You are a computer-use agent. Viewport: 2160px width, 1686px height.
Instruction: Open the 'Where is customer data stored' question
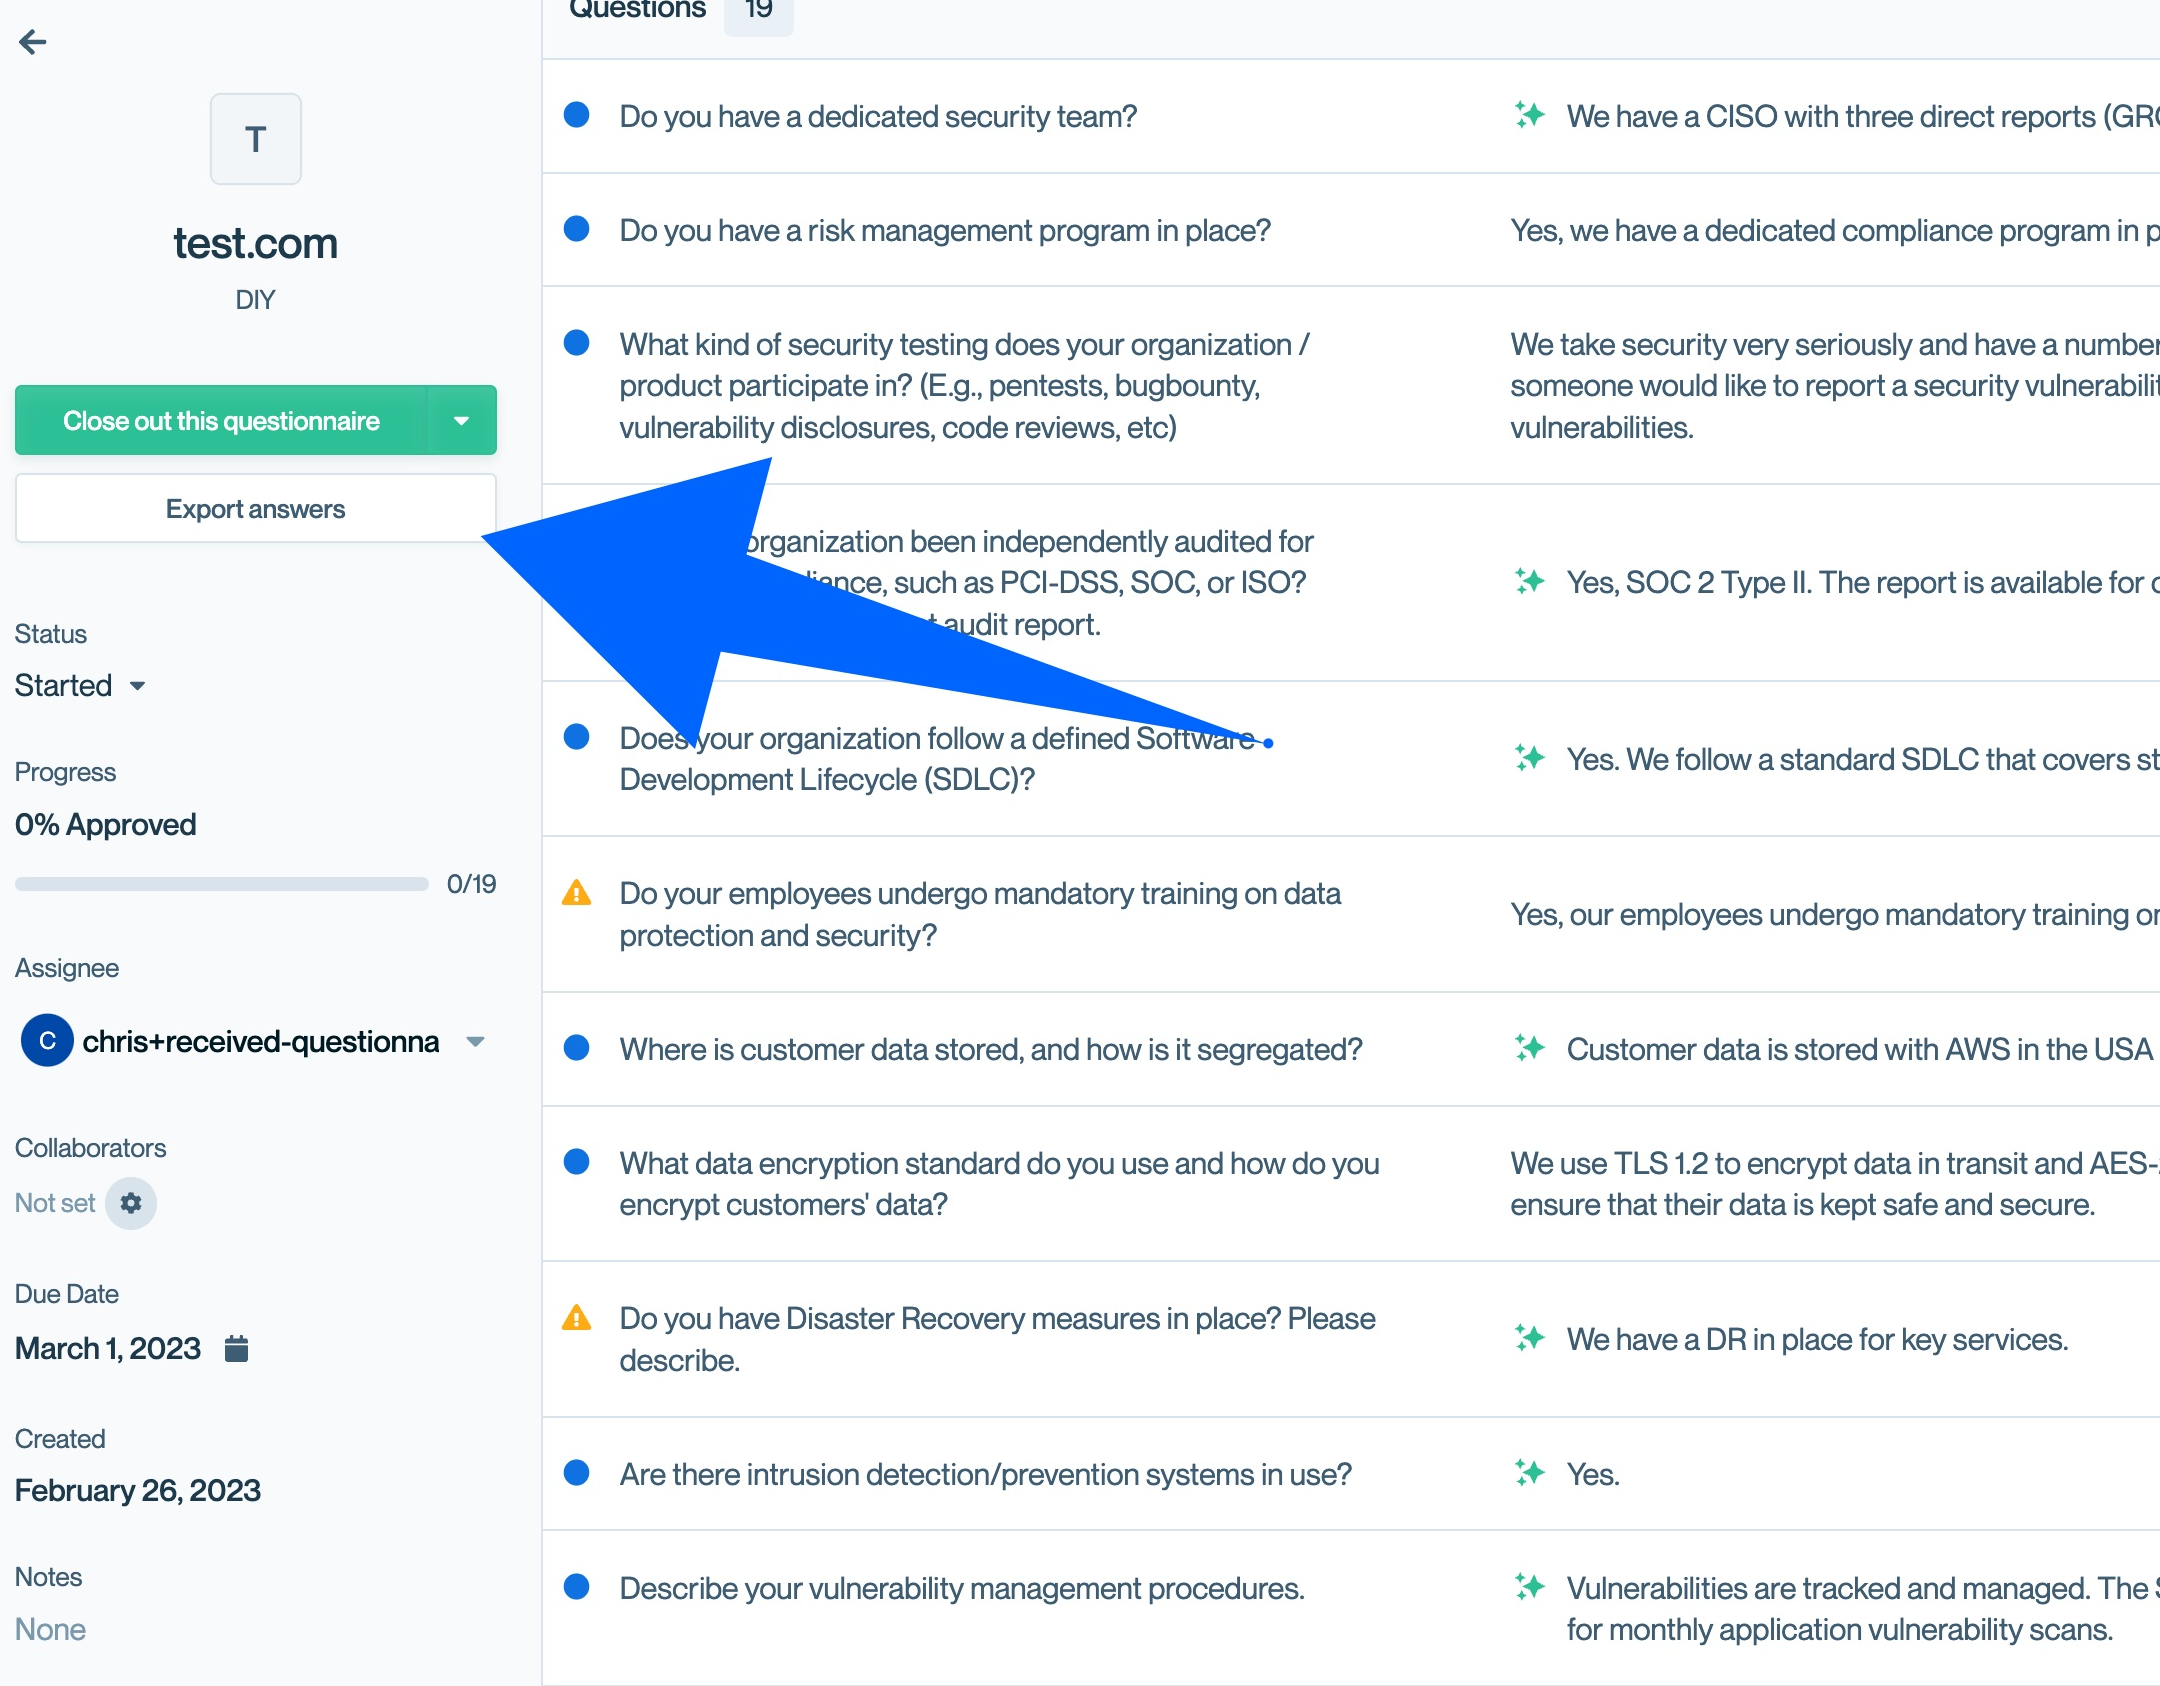pos(990,1049)
